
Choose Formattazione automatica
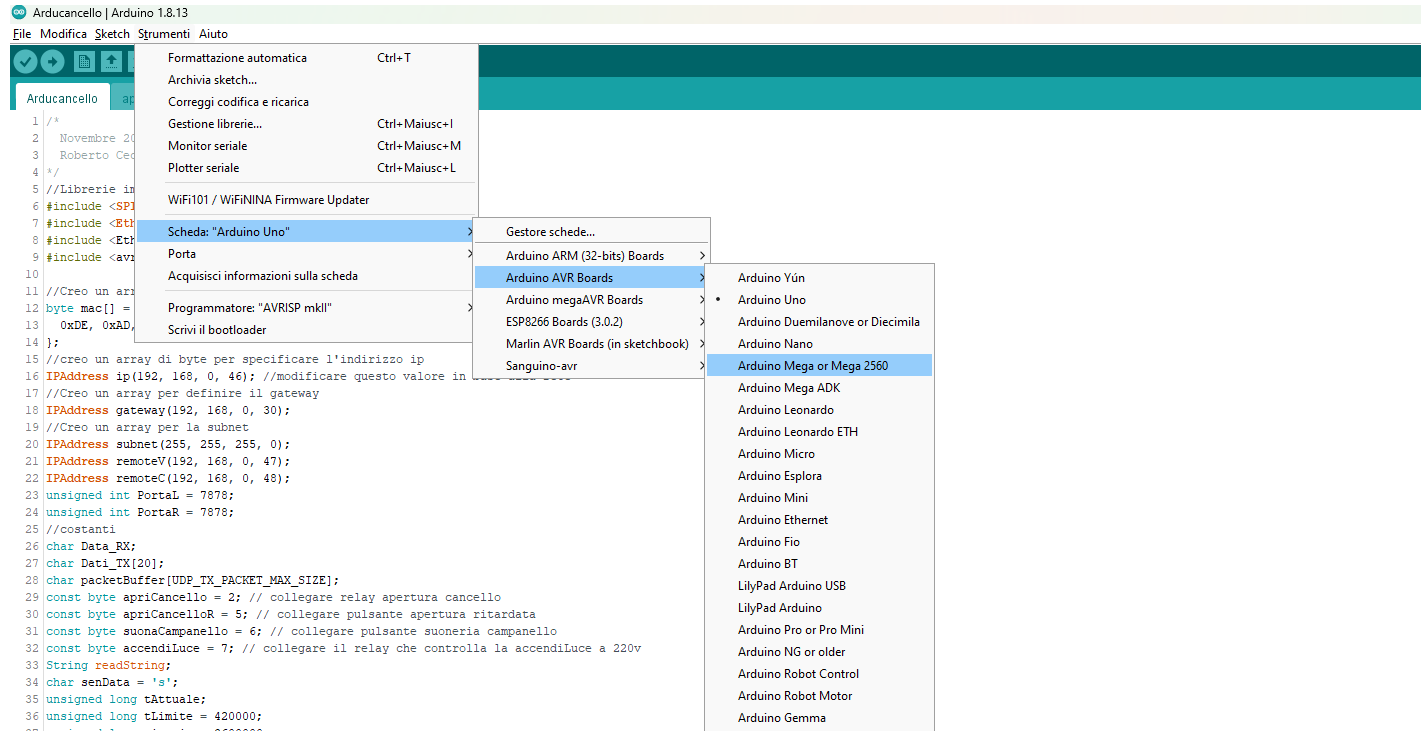tap(306, 58)
